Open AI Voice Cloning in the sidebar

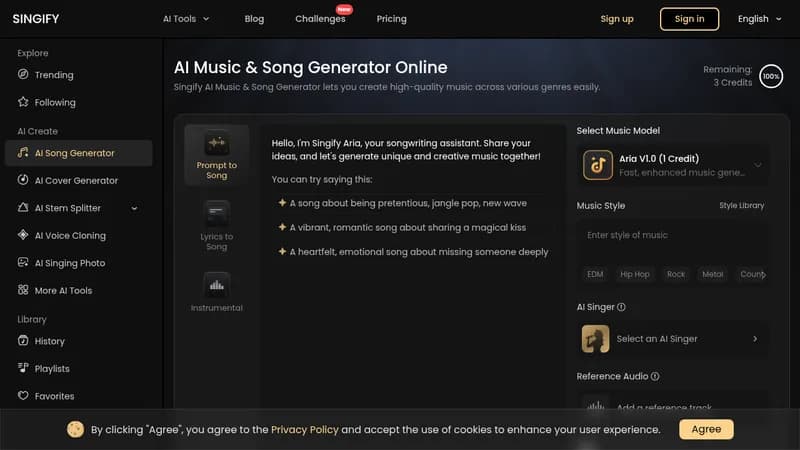79,236
